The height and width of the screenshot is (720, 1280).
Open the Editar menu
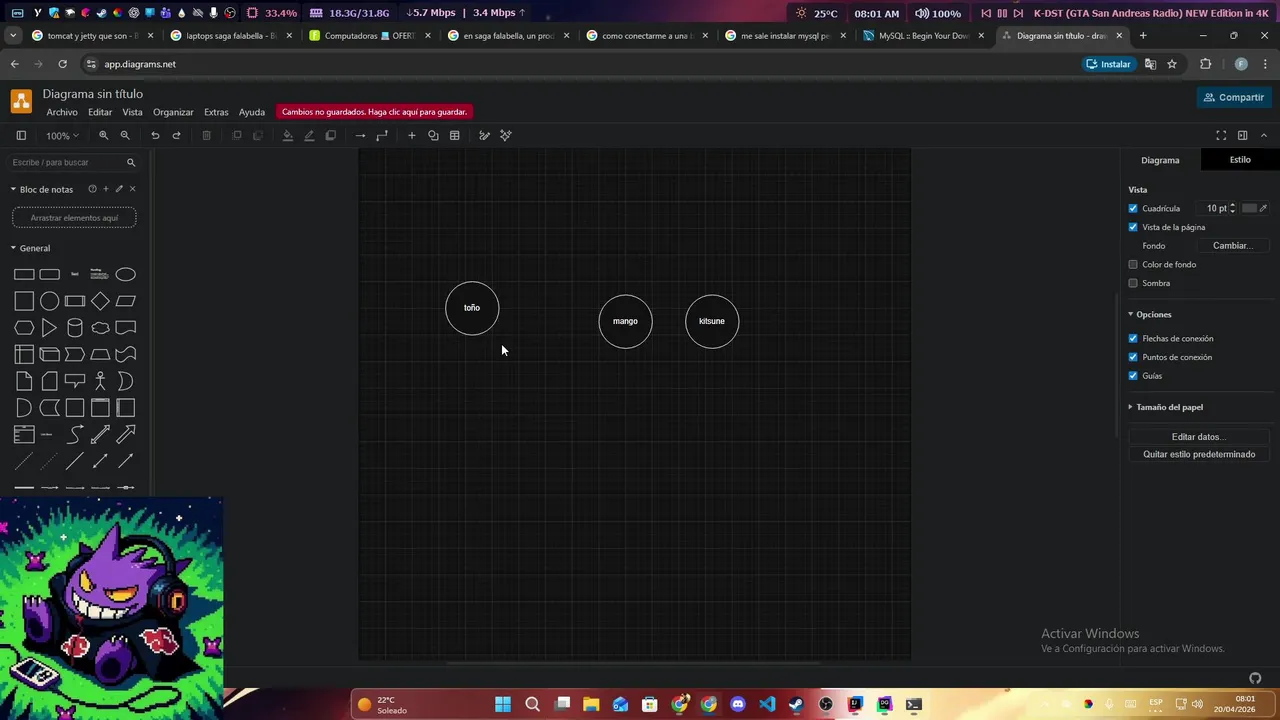100,112
